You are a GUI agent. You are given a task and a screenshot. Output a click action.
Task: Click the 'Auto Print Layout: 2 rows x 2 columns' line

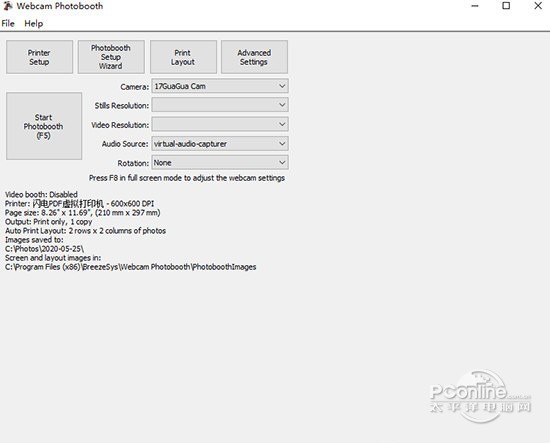coord(85,231)
